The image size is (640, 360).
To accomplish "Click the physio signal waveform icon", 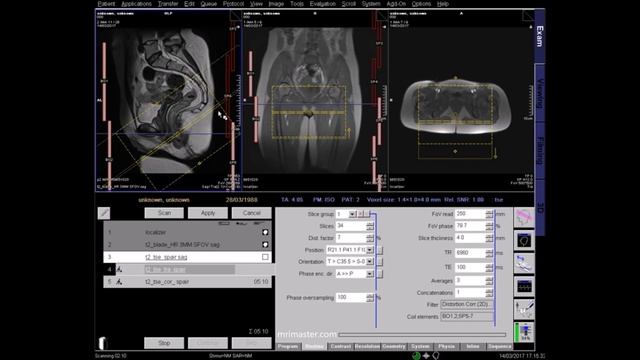I will click(524, 287).
